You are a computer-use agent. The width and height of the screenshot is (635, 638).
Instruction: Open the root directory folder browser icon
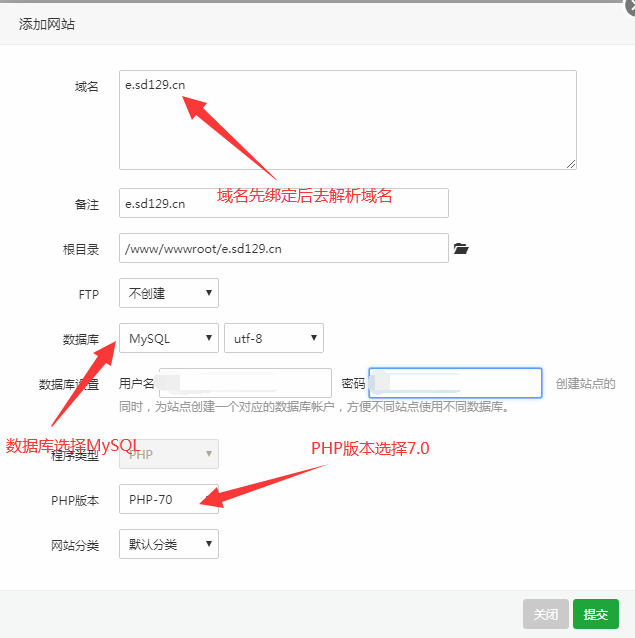tap(461, 248)
